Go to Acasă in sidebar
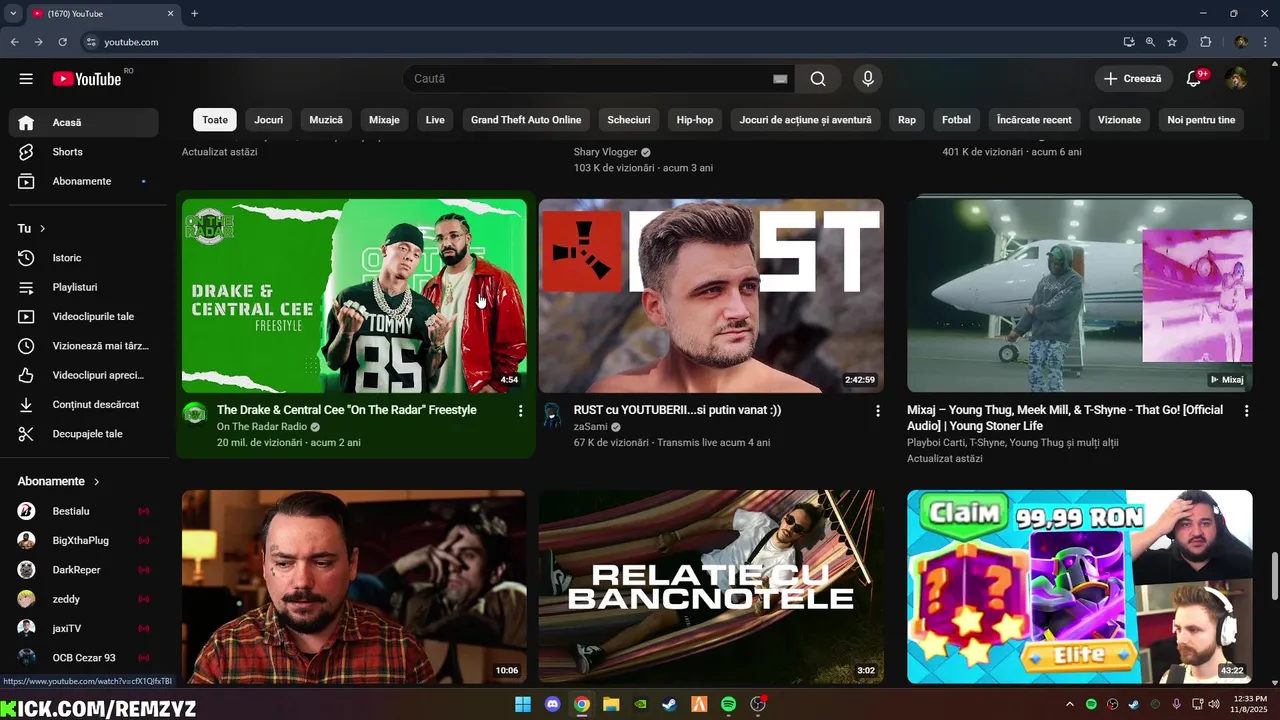The image size is (1280, 720). click(x=84, y=123)
